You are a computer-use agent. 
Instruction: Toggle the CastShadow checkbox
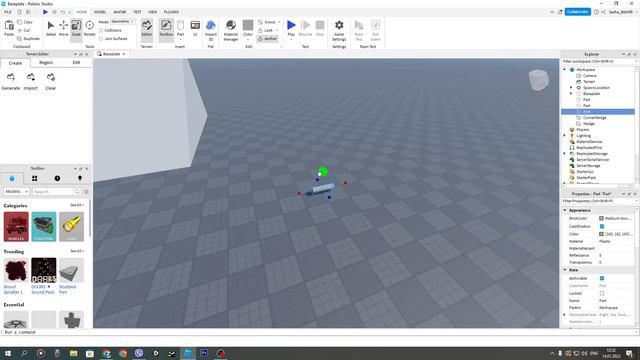[602, 226]
